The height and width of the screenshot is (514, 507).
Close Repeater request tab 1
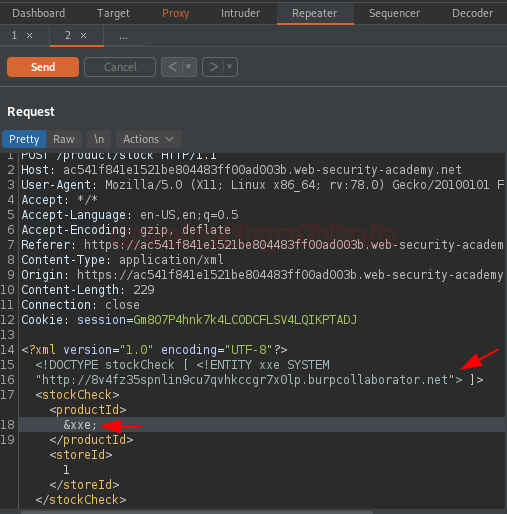[x=30, y=36]
